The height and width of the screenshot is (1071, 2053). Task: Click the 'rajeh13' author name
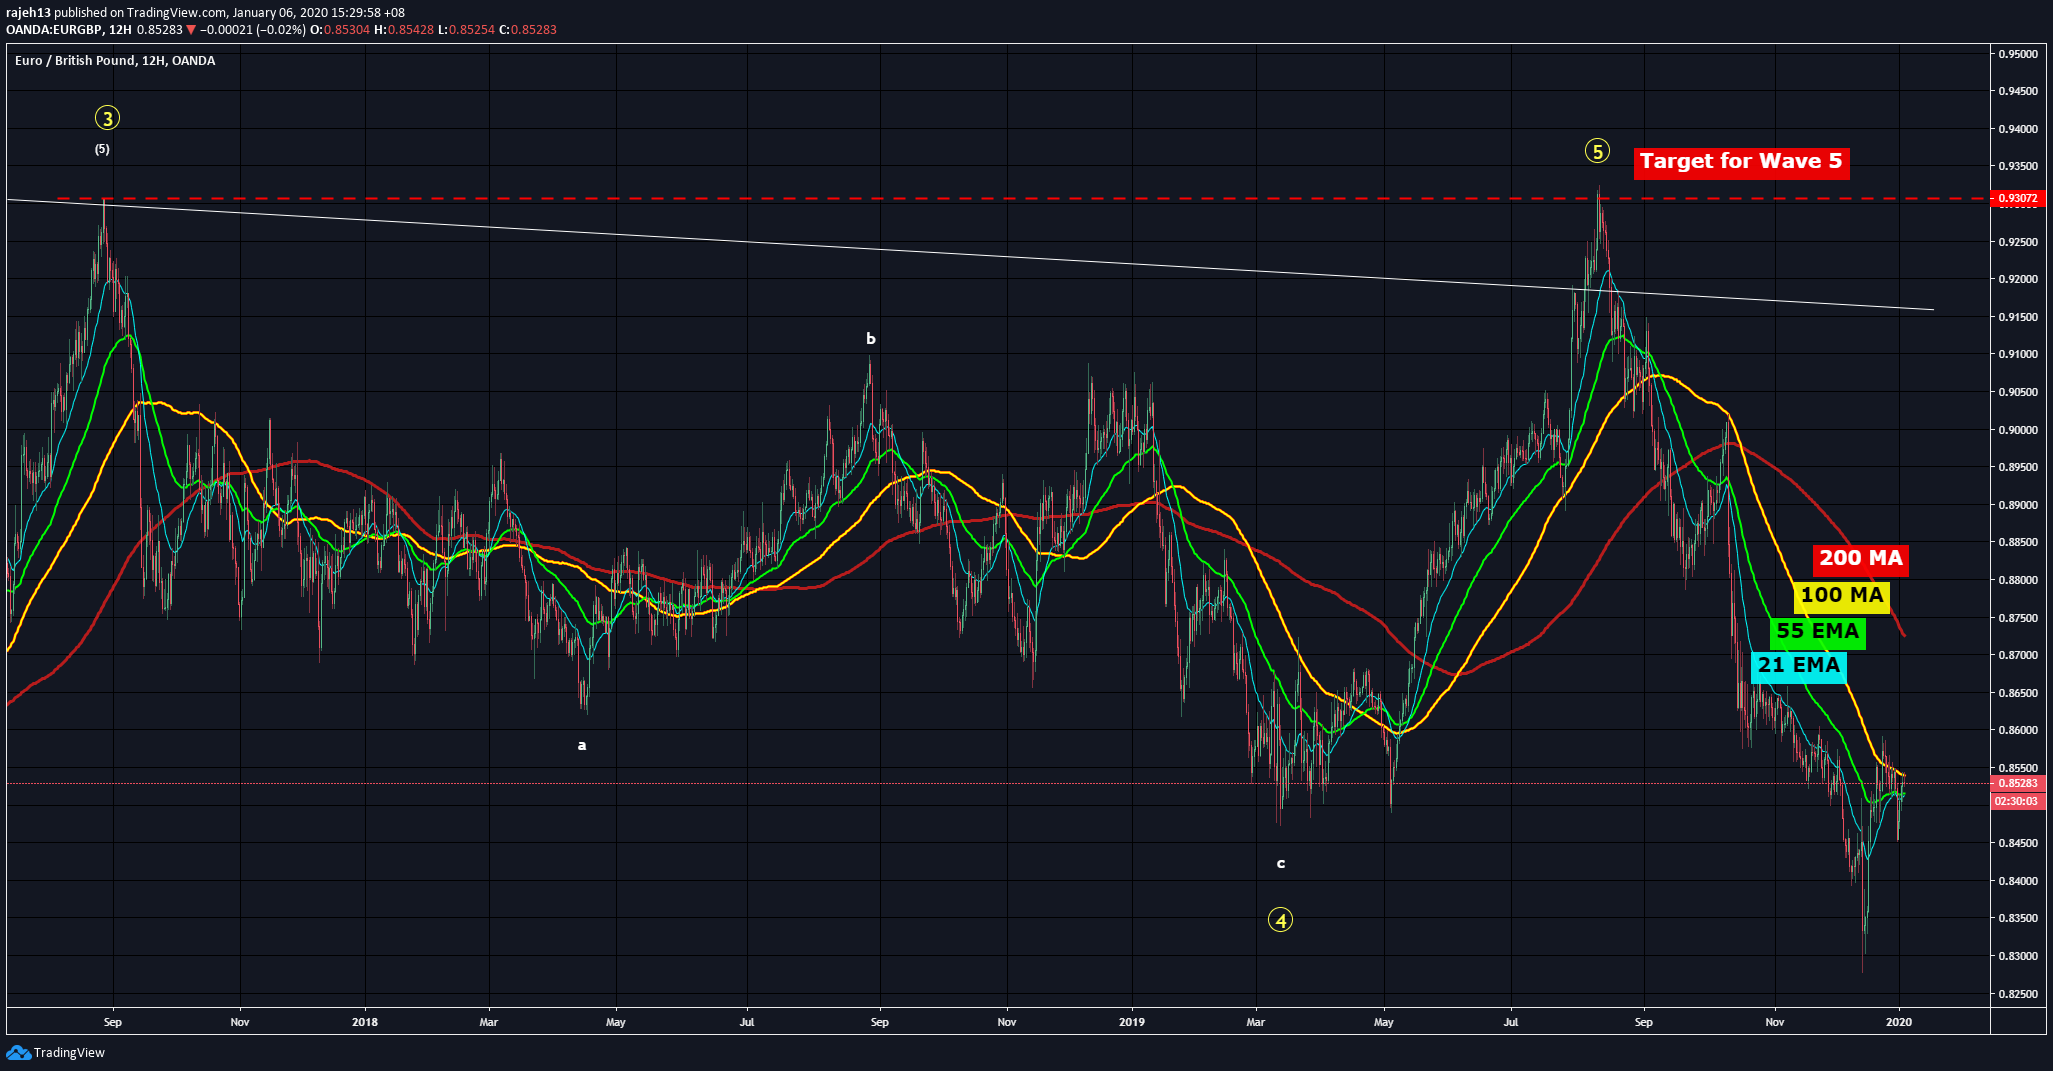click(x=28, y=13)
